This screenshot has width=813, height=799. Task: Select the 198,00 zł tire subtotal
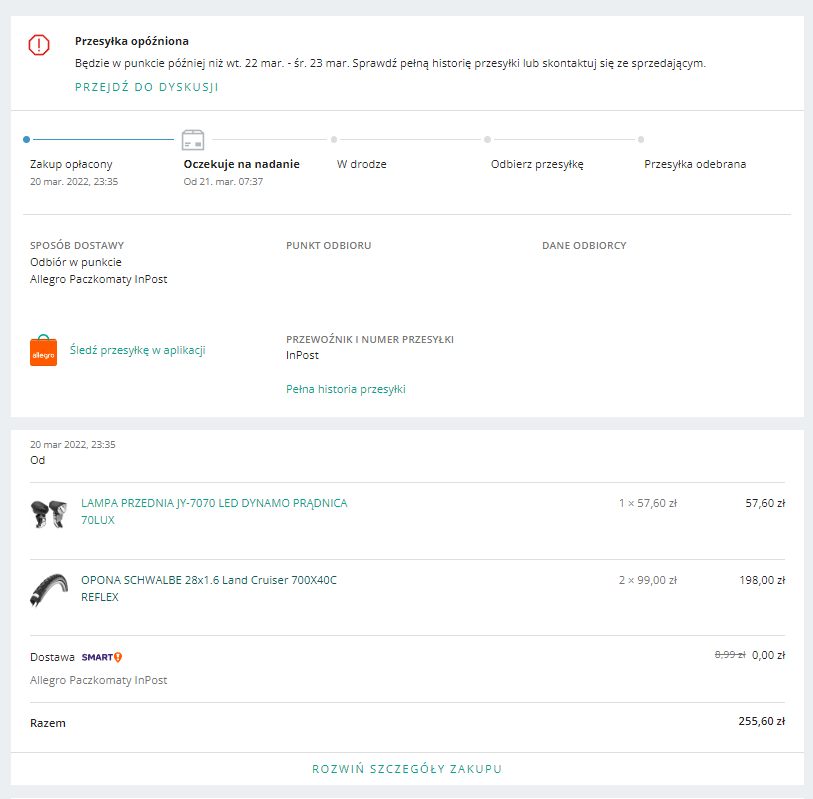click(762, 580)
